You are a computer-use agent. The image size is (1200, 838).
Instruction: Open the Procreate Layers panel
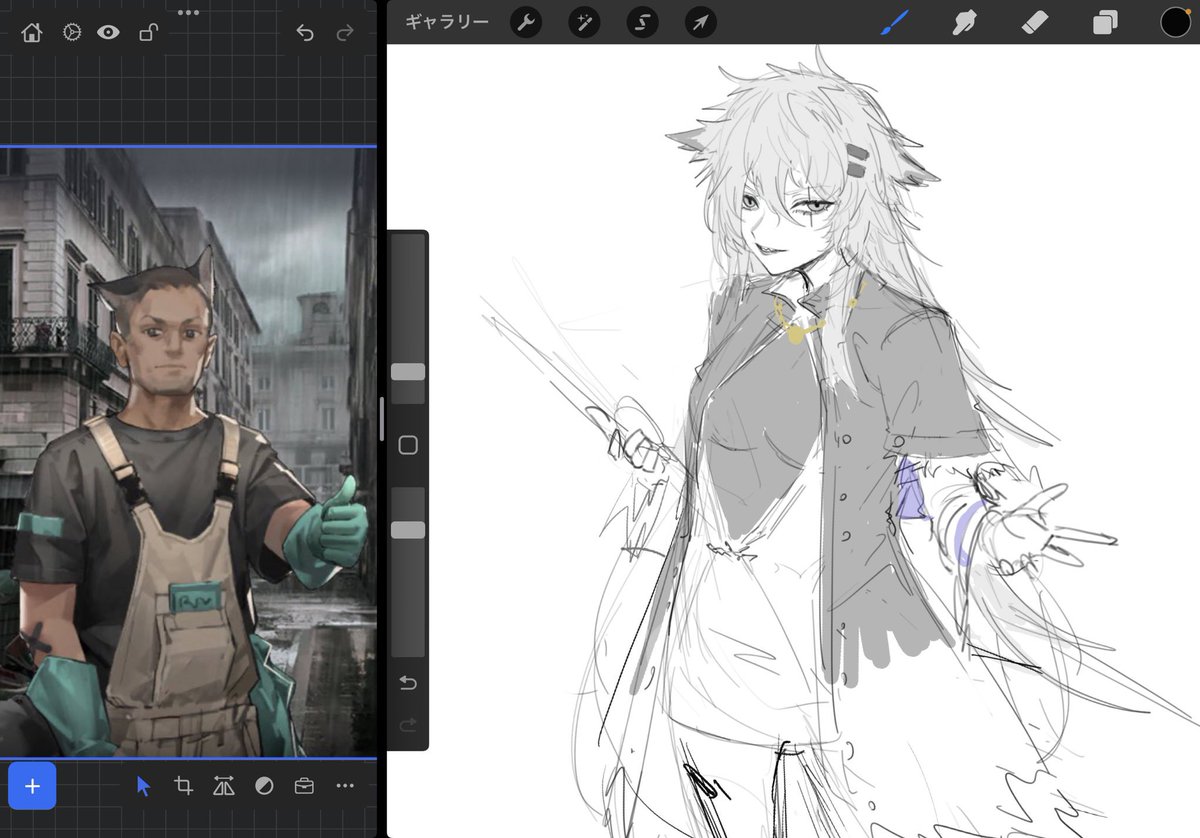[1105, 22]
